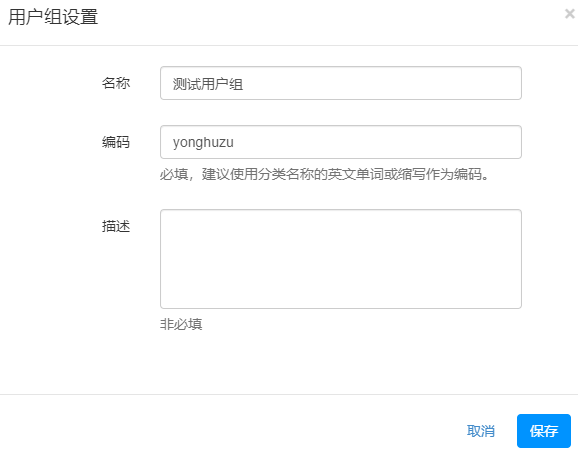Focus the 编码 input field
578x464 pixels.
coord(341,142)
